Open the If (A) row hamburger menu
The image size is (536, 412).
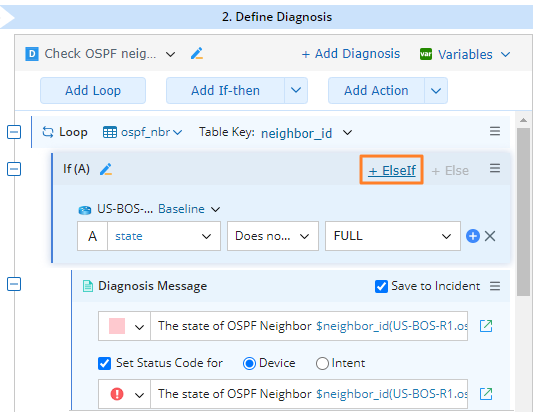click(x=495, y=168)
